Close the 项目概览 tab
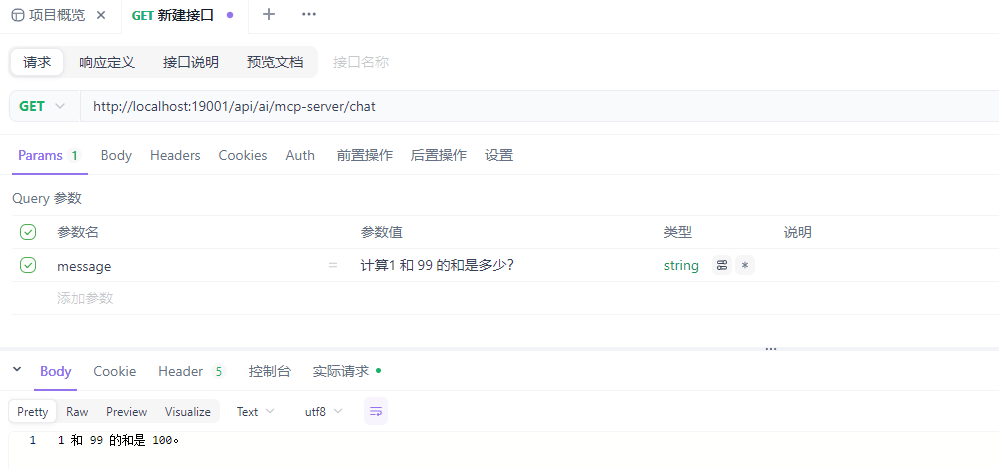 pyautogui.click(x=100, y=15)
